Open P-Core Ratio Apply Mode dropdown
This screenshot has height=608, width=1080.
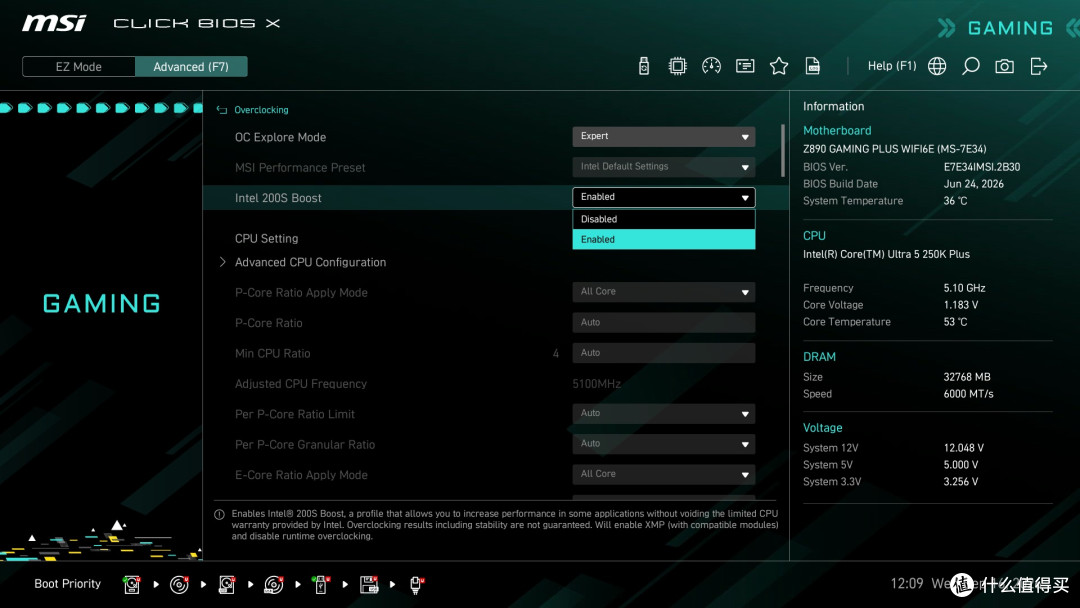click(x=663, y=292)
